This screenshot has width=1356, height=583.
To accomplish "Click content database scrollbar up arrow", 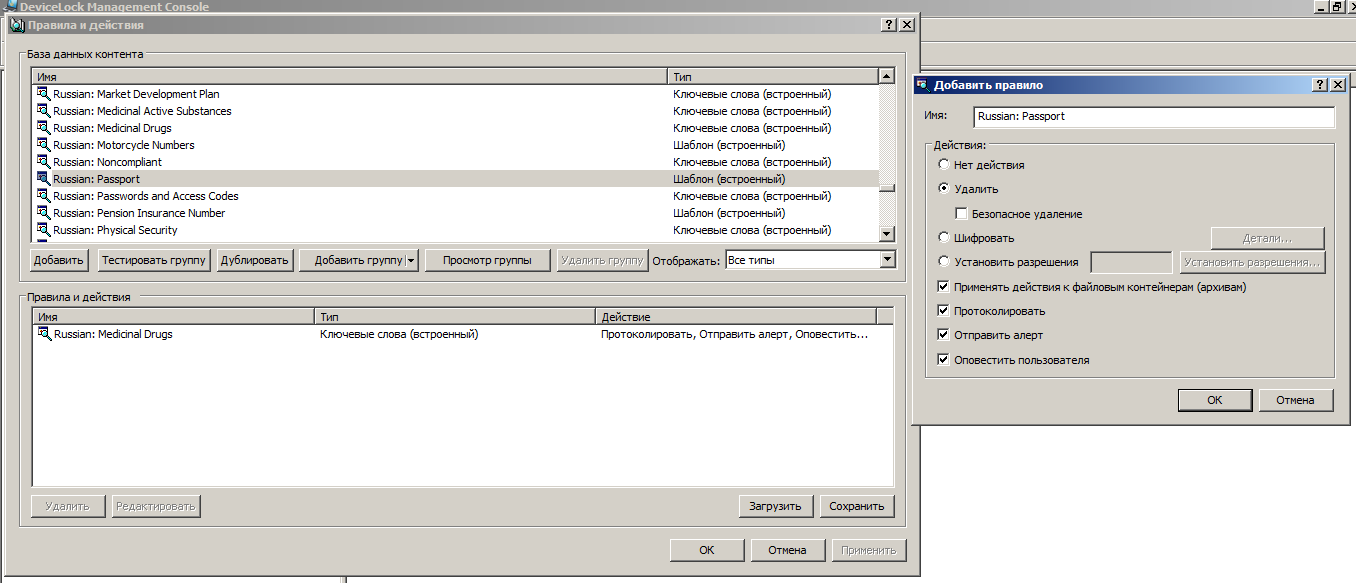I will click(x=886, y=76).
